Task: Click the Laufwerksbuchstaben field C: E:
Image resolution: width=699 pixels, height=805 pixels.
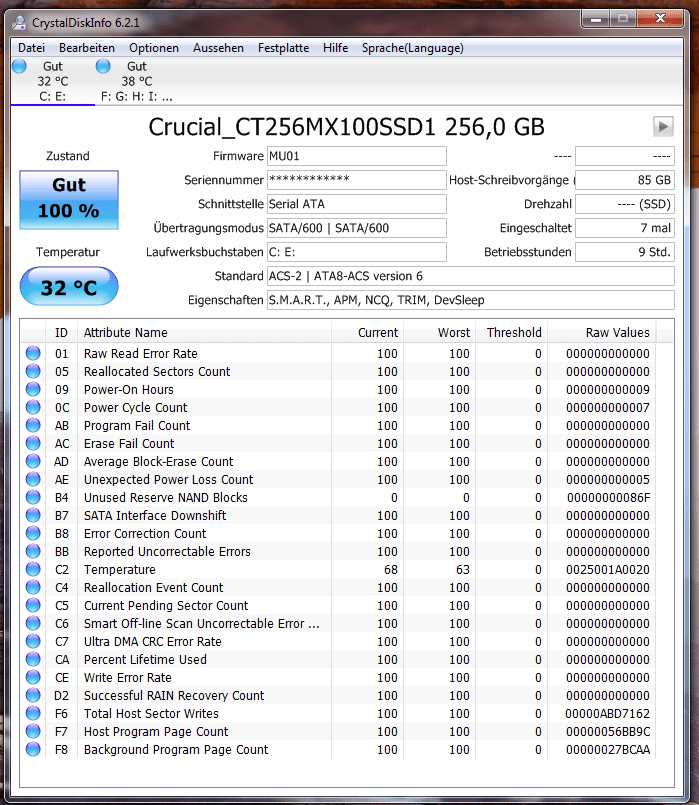Action: click(357, 252)
